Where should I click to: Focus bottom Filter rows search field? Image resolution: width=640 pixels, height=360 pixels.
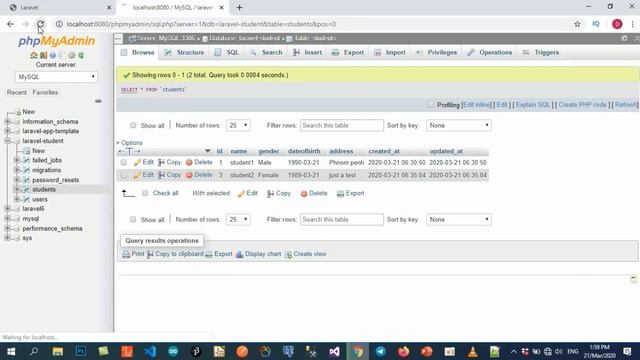[x=342, y=220]
